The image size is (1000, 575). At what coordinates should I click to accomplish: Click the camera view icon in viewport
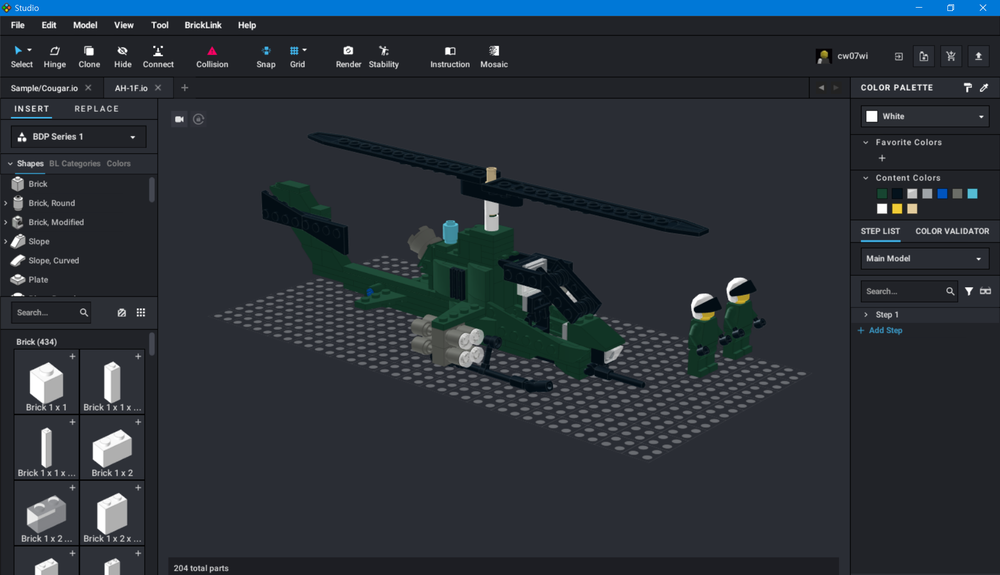click(179, 119)
